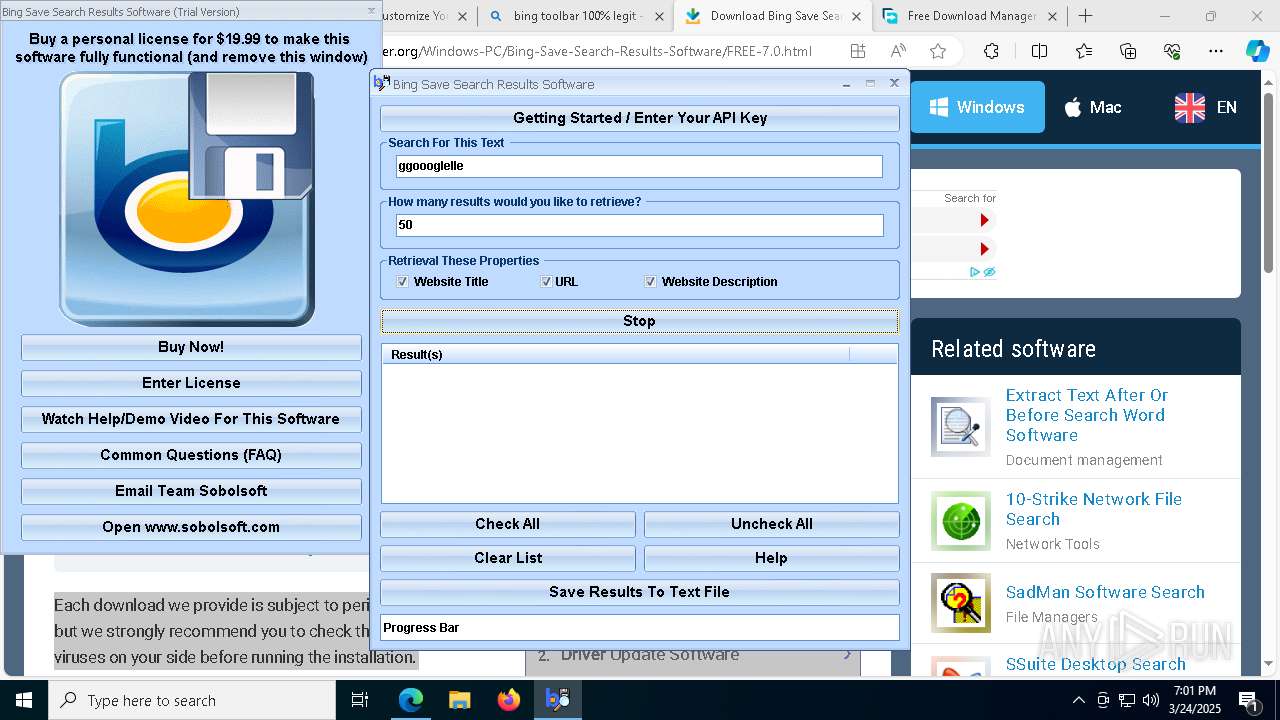The height and width of the screenshot is (720, 1280).
Task: Click the Bing Save floppy disk logo image
Action: tap(187, 199)
